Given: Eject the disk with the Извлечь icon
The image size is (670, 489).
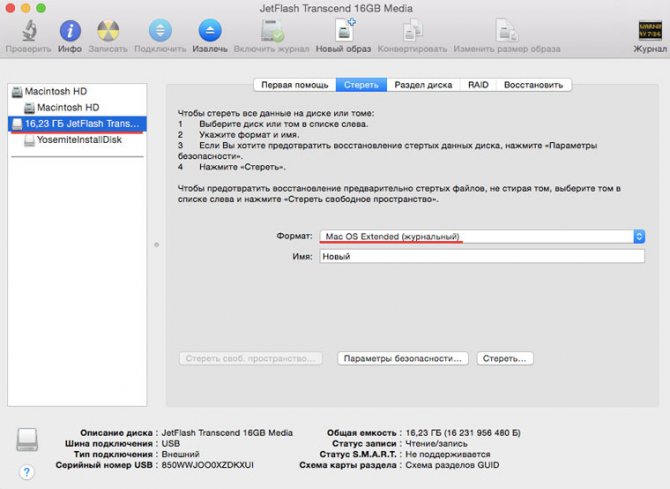Looking at the screenshot, I should pos(210,31).
